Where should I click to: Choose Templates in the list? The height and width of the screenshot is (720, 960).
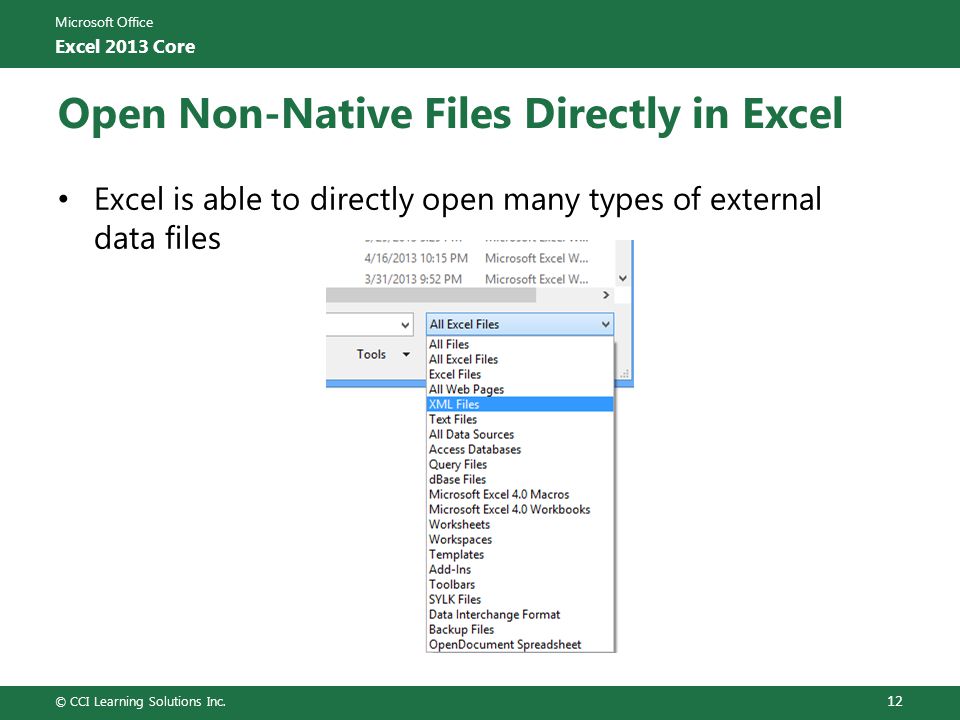pos(520,554)
